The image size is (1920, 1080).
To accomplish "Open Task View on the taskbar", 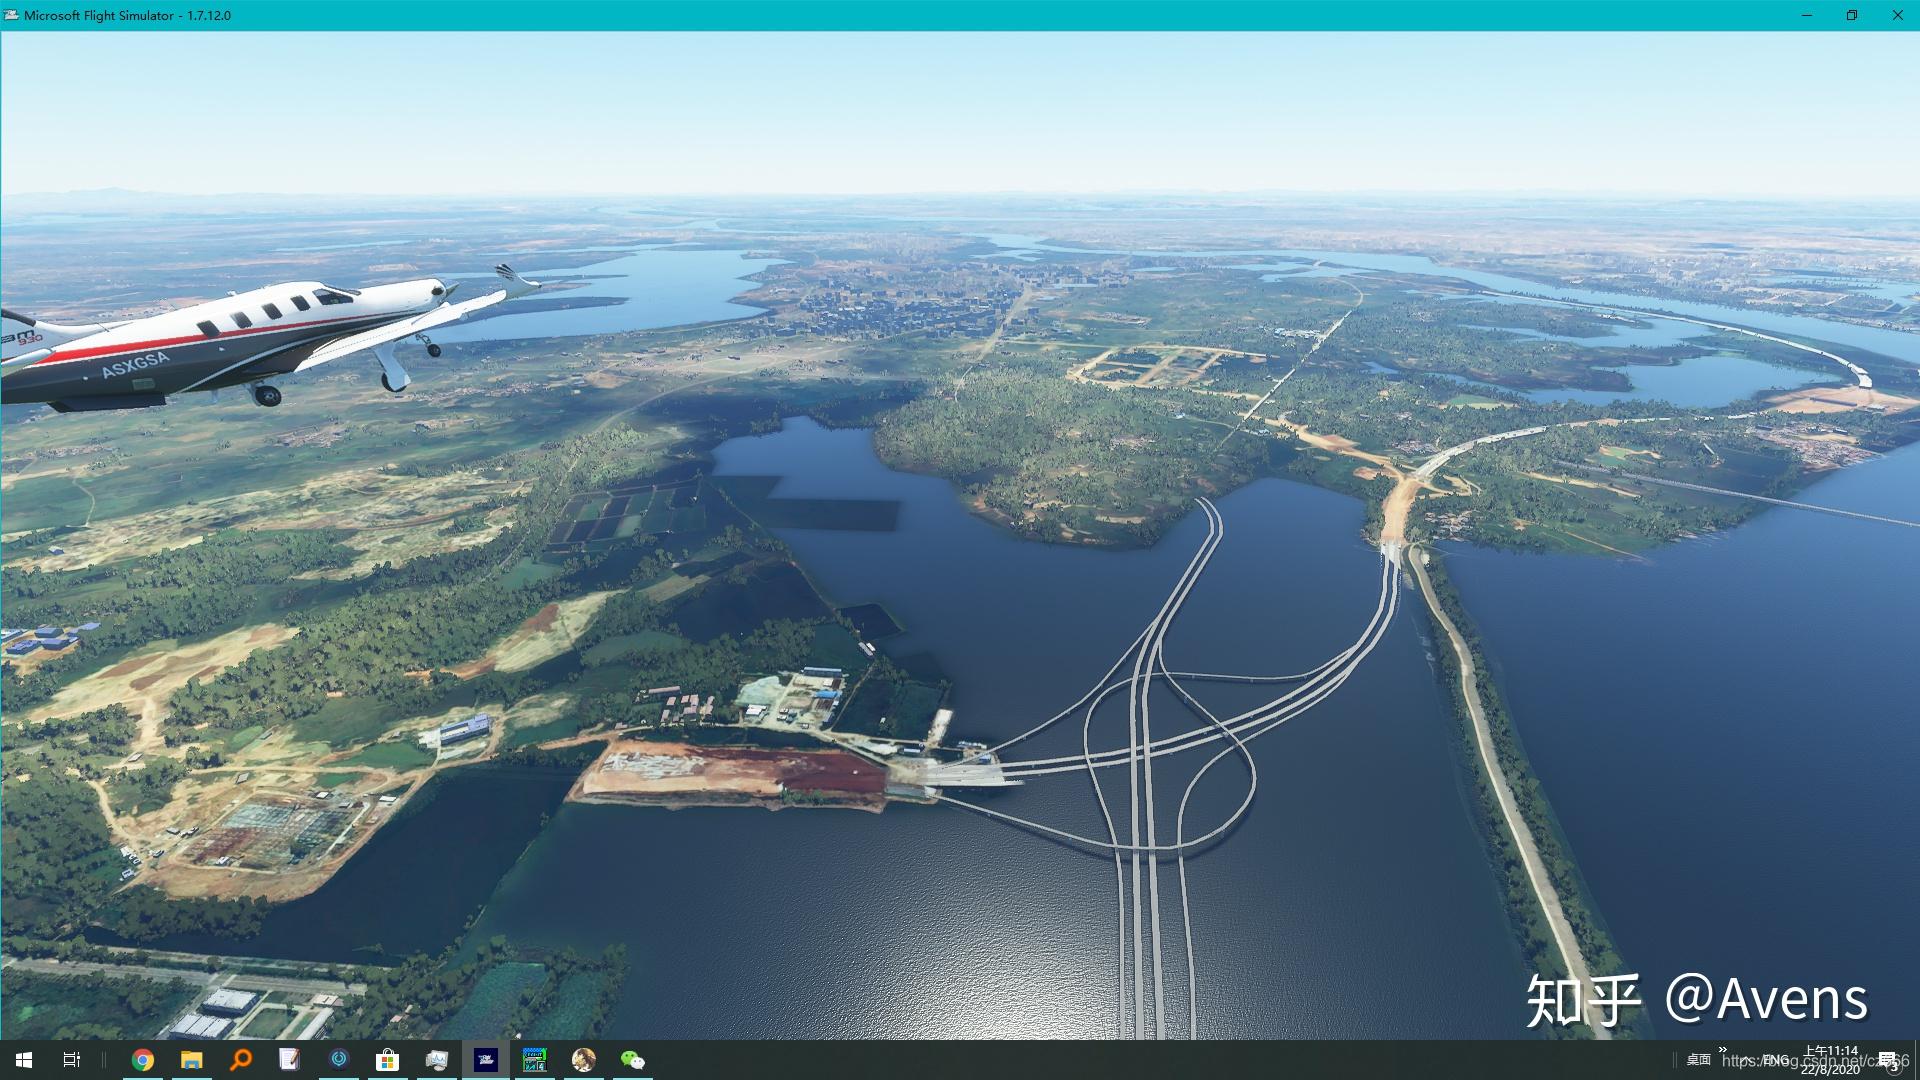I will coord(71,1060).
